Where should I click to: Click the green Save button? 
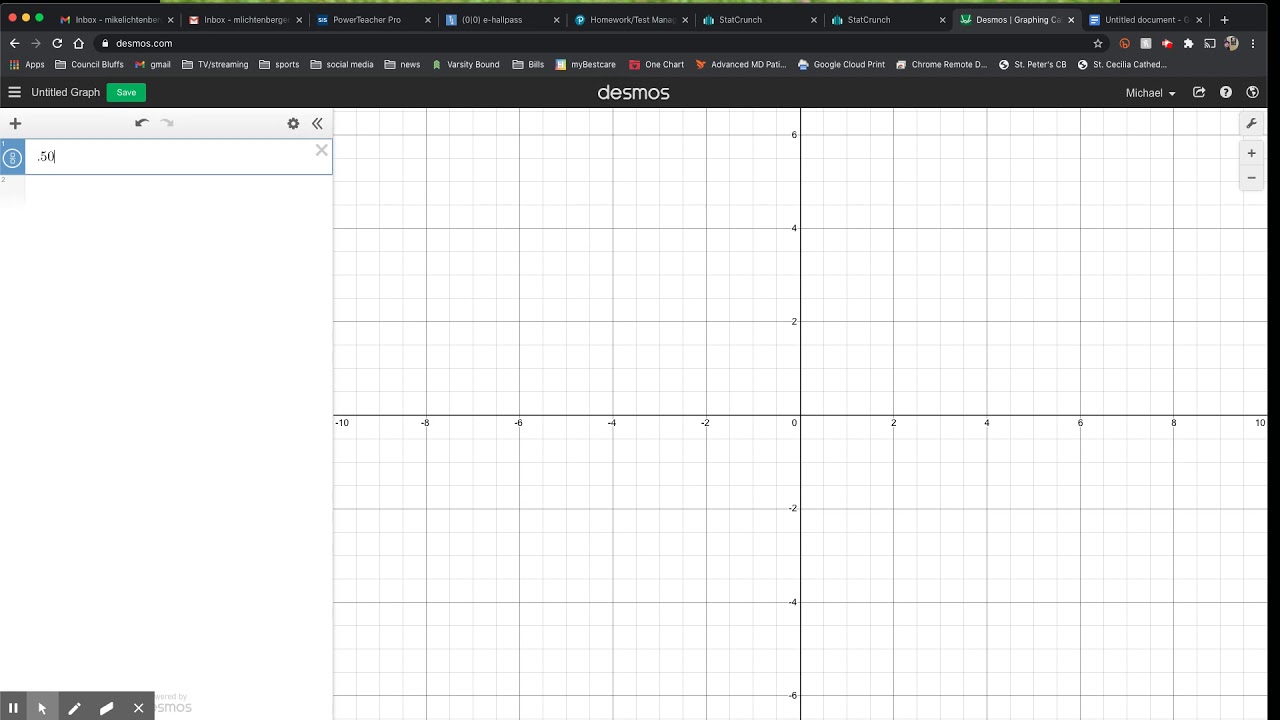point(126,92)
